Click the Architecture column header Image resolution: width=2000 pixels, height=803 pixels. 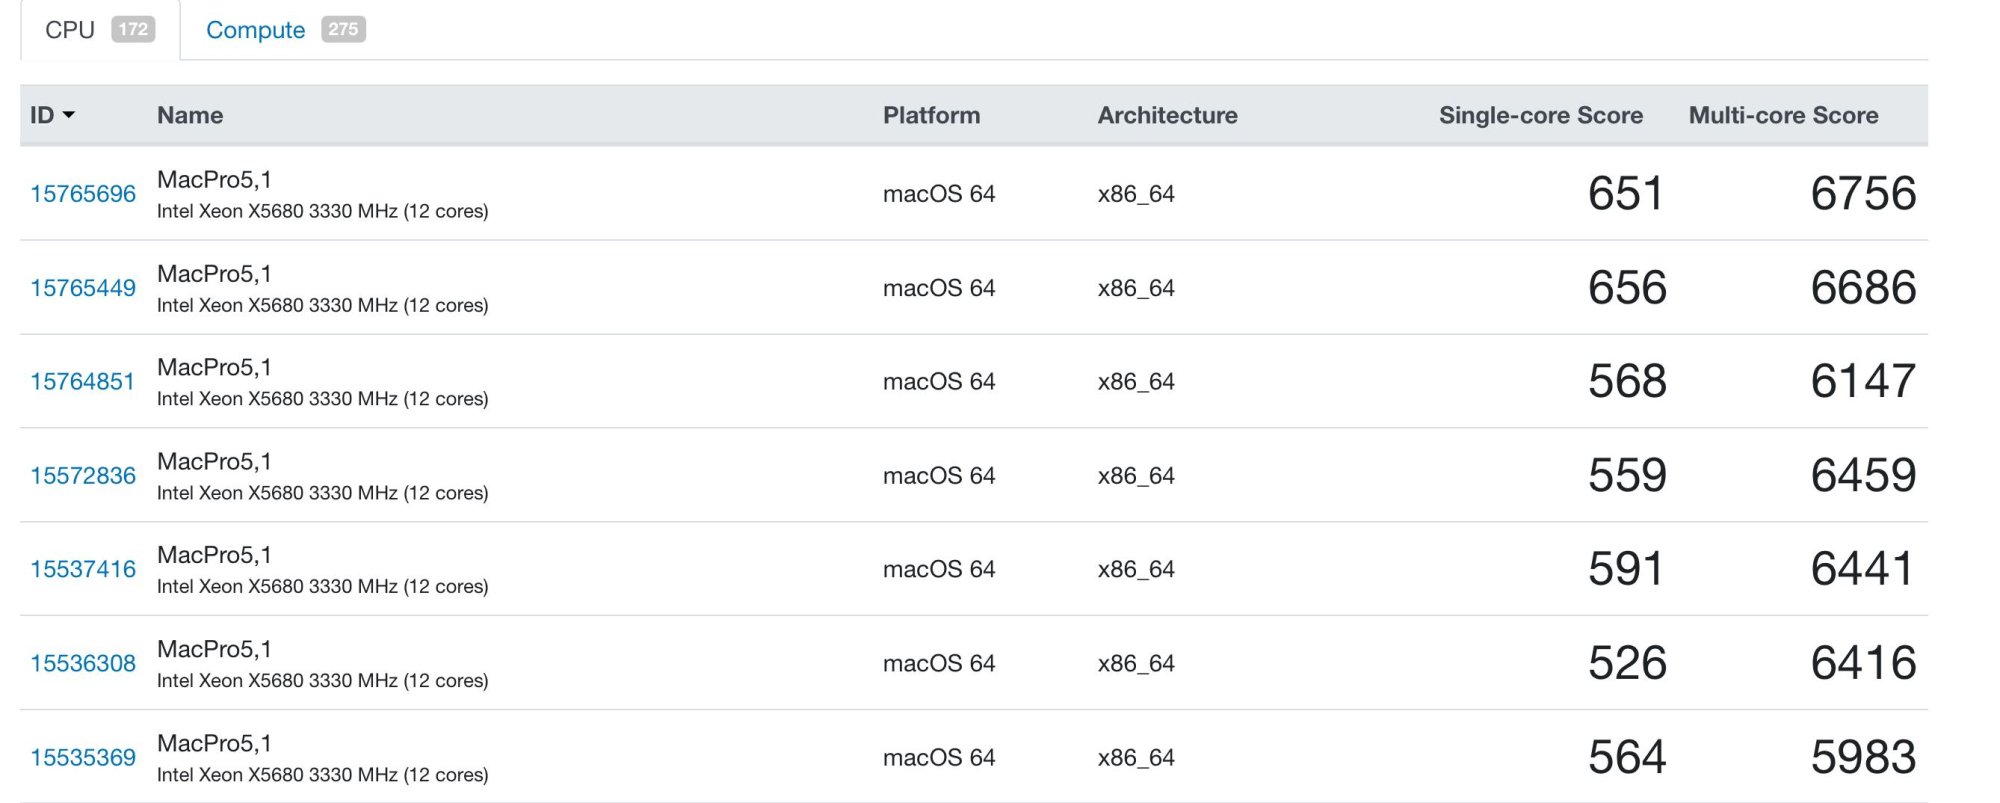coord(1167,115)
